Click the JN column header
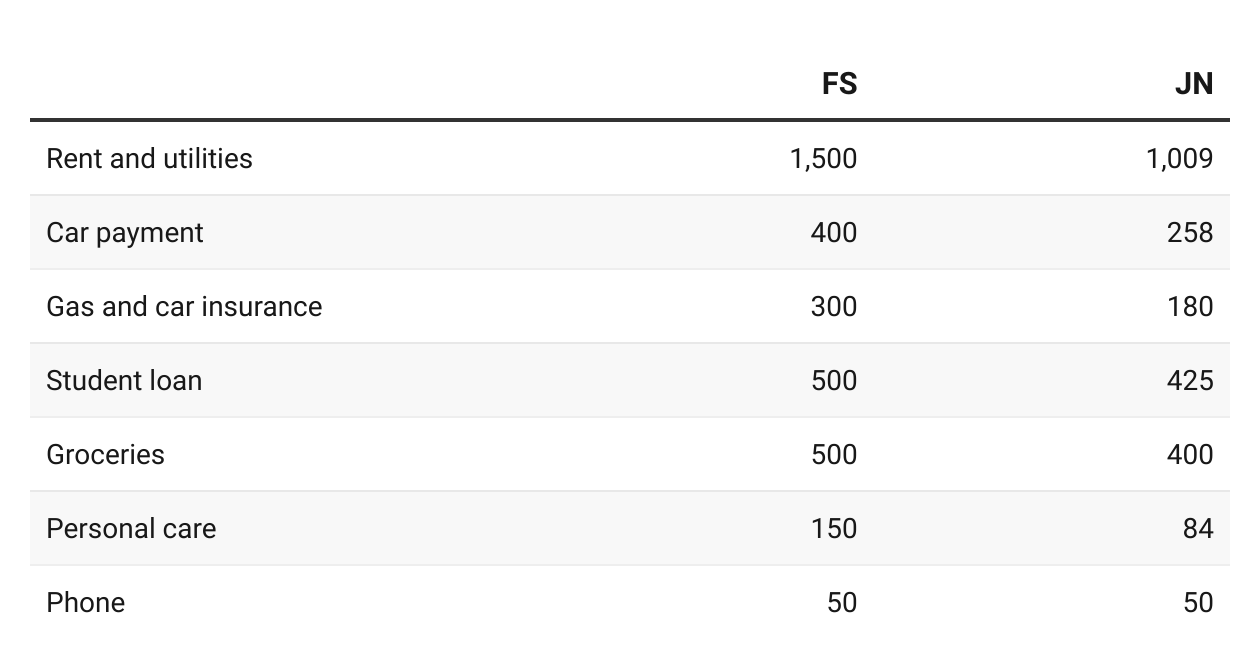This screenshot has width=1260, height=660. (1193, 84)
